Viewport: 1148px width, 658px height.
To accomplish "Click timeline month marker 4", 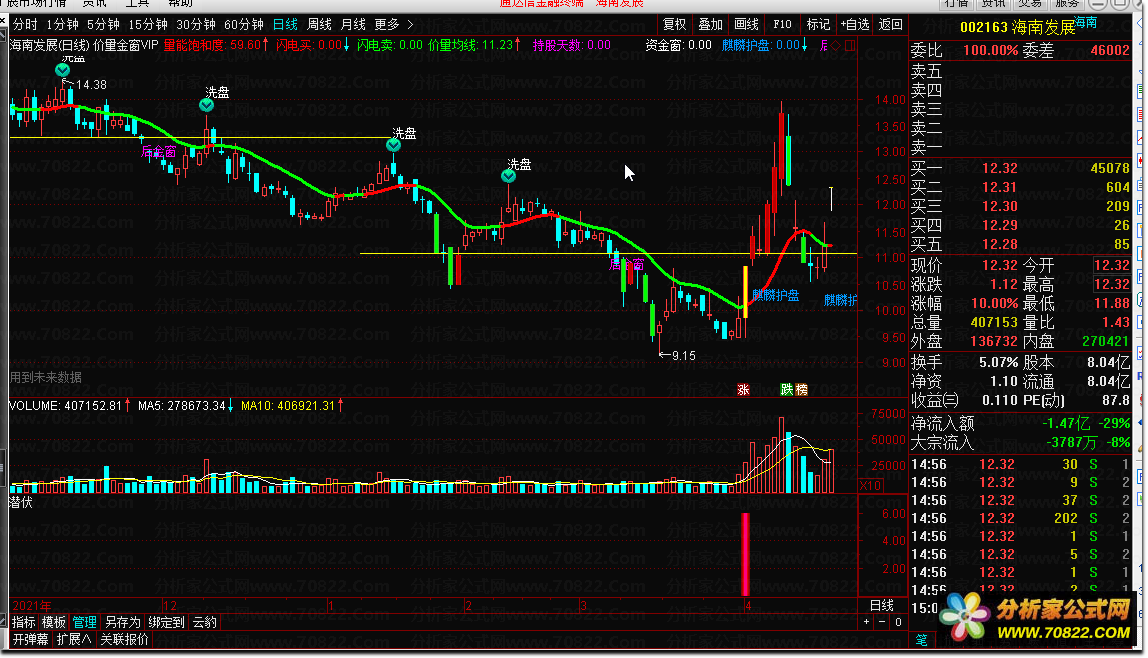I will click(x=748, y=606).
